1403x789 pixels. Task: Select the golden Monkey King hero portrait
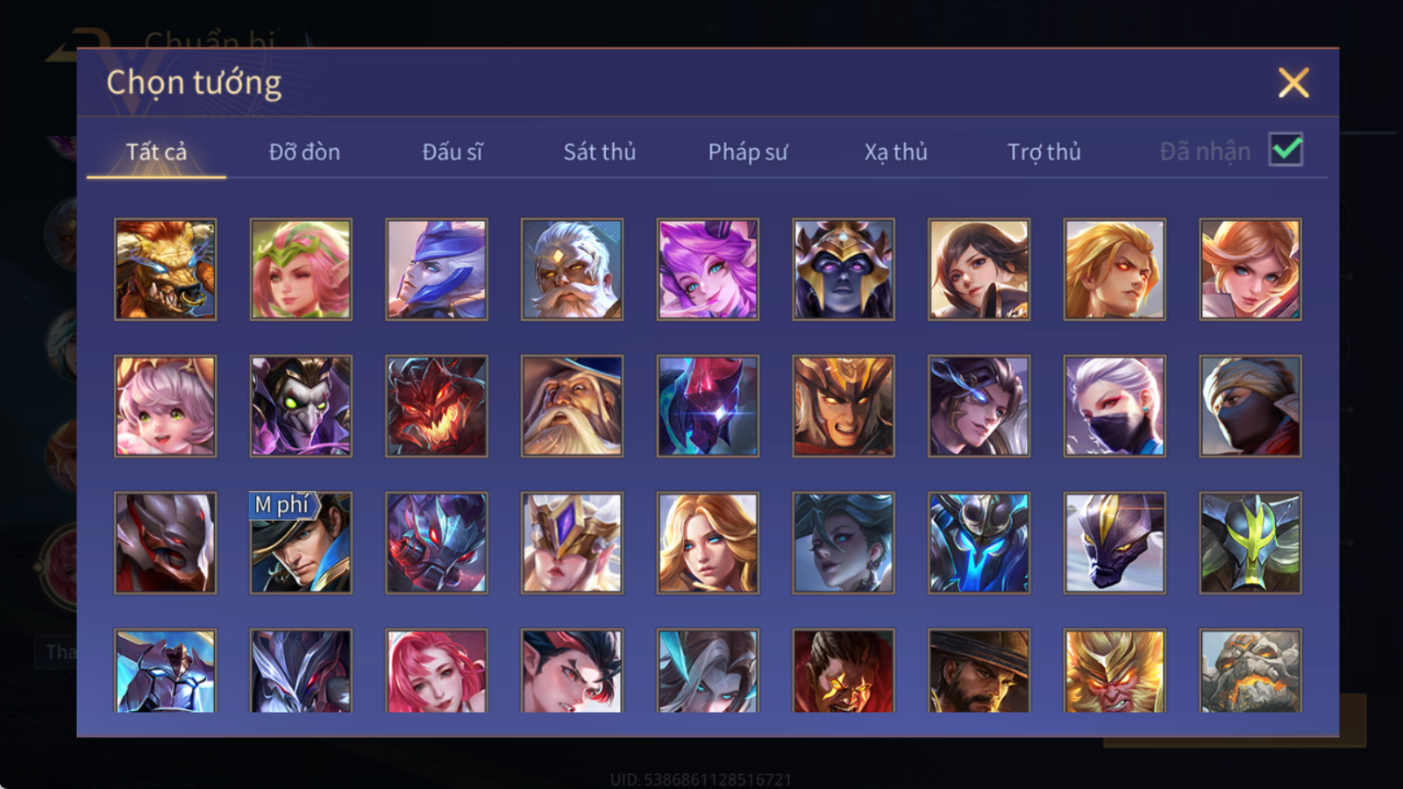pos(1115,671)
